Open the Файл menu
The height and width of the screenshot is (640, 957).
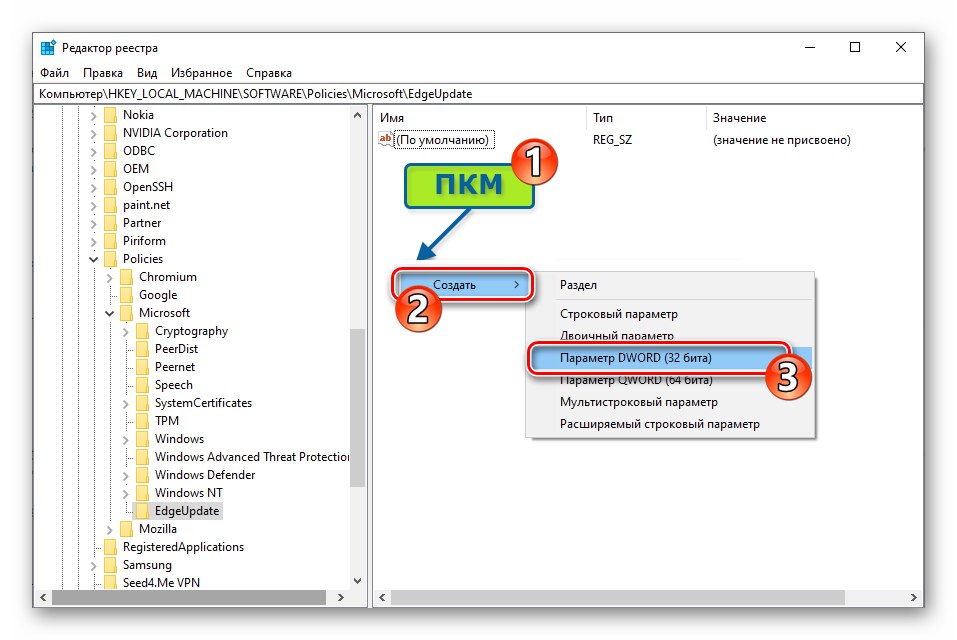click(x=54, y=73)
